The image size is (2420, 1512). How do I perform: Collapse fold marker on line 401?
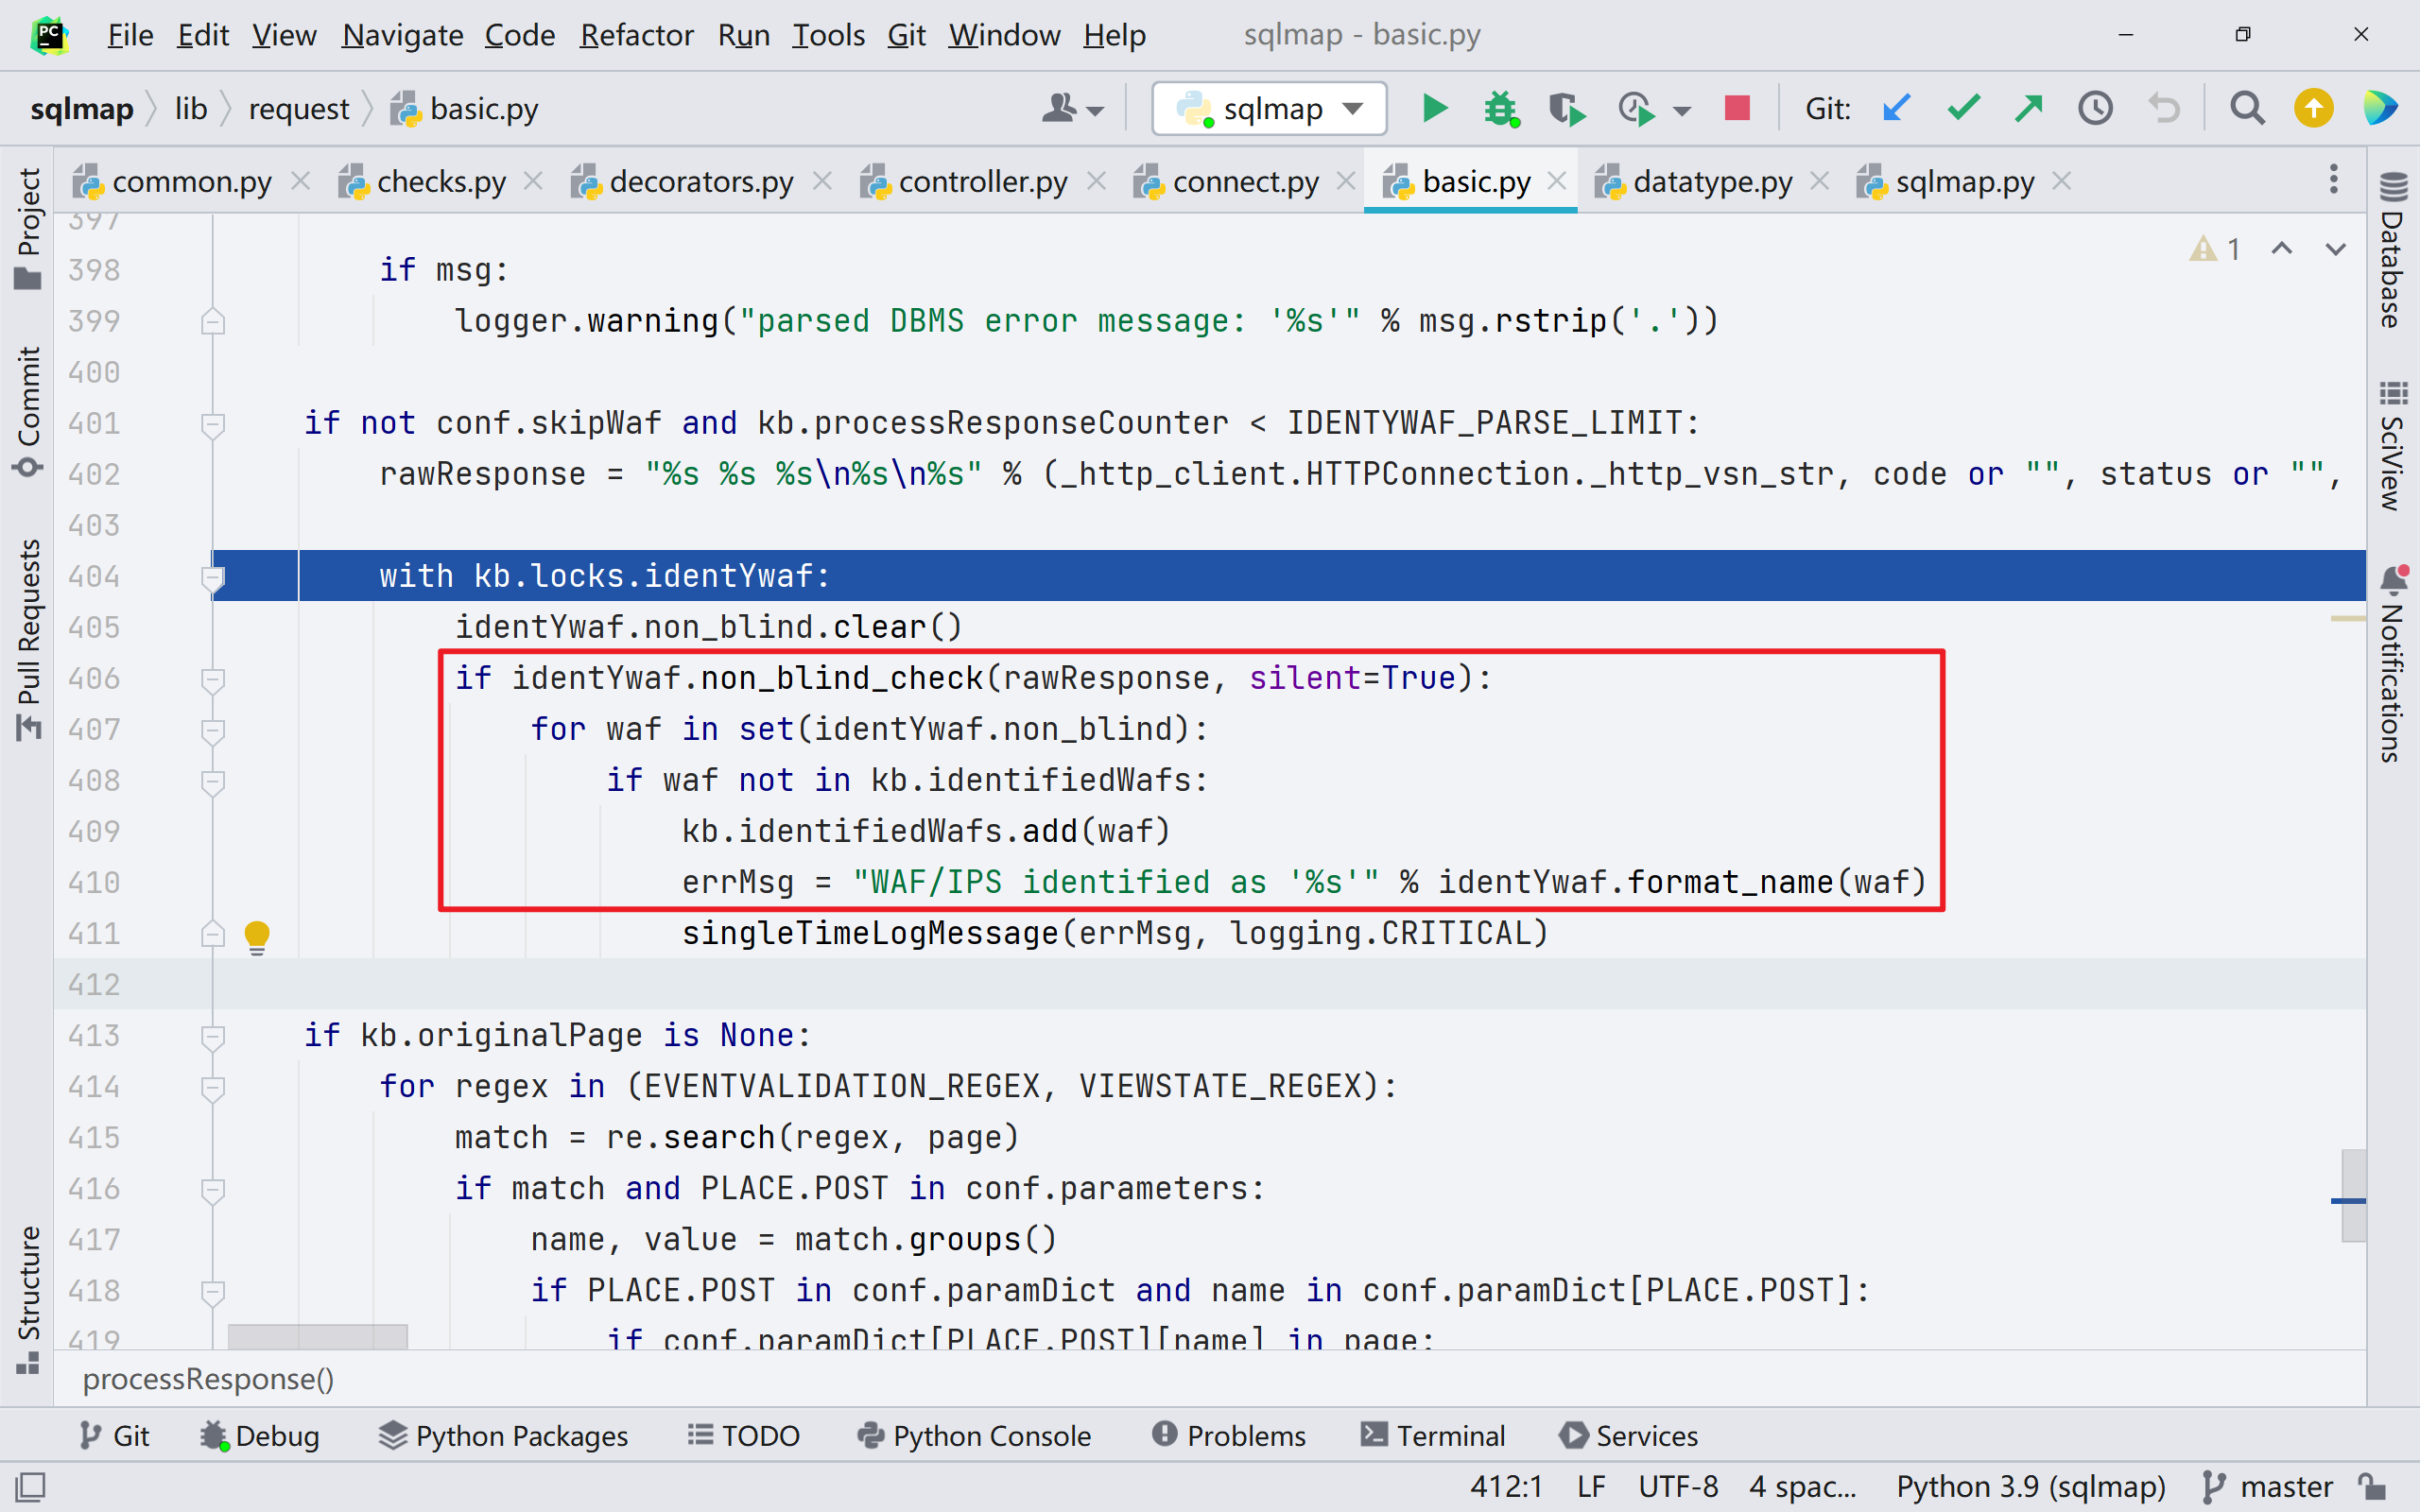[212, 424]
